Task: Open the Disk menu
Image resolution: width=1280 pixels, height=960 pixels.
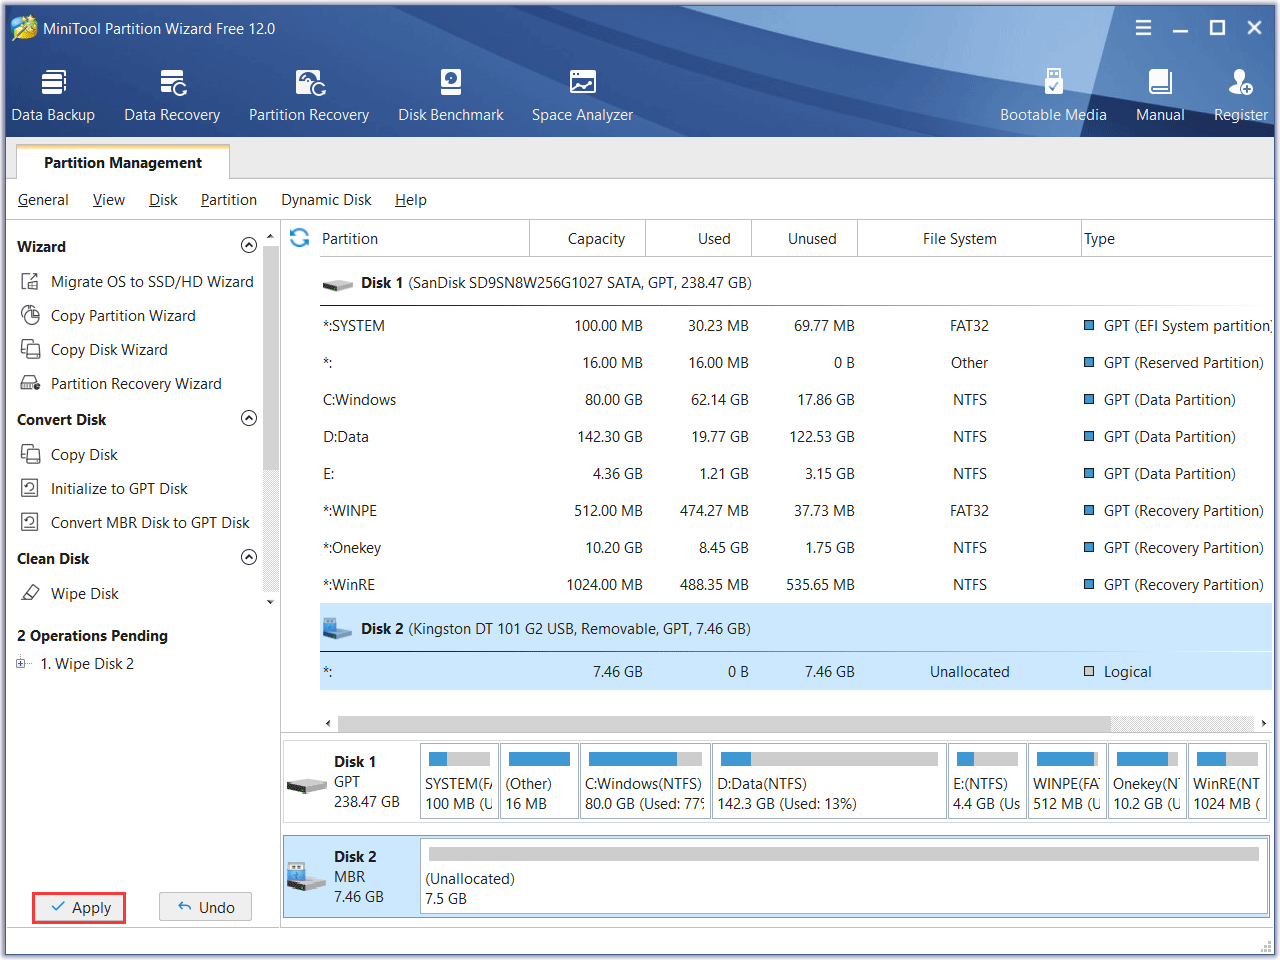Action: coord(163,200)
